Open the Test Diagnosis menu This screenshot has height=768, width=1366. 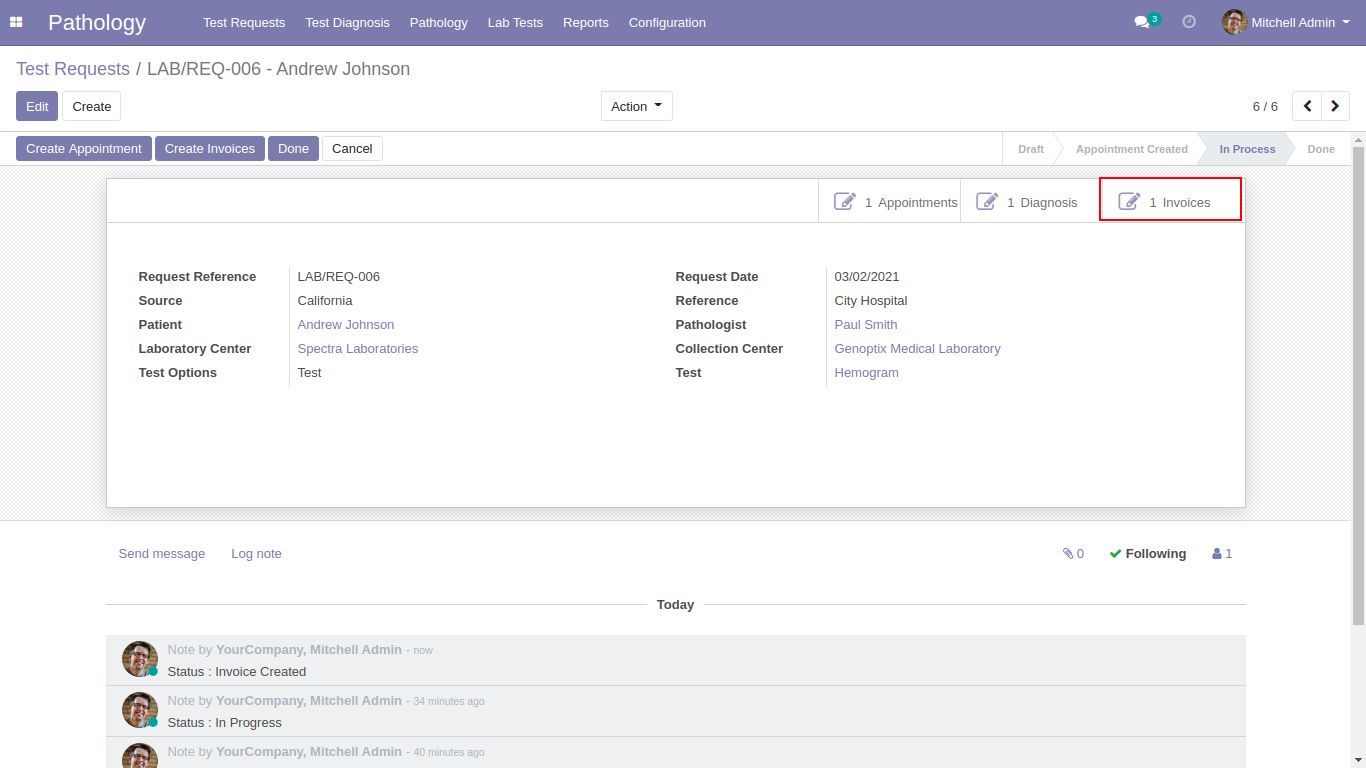(347, 22)
